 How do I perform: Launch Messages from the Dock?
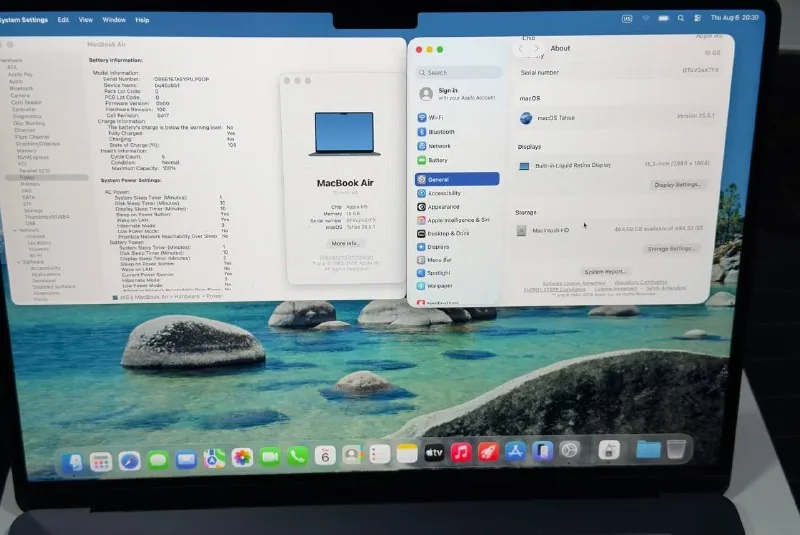pyautogui.click(x=158, y=460)
